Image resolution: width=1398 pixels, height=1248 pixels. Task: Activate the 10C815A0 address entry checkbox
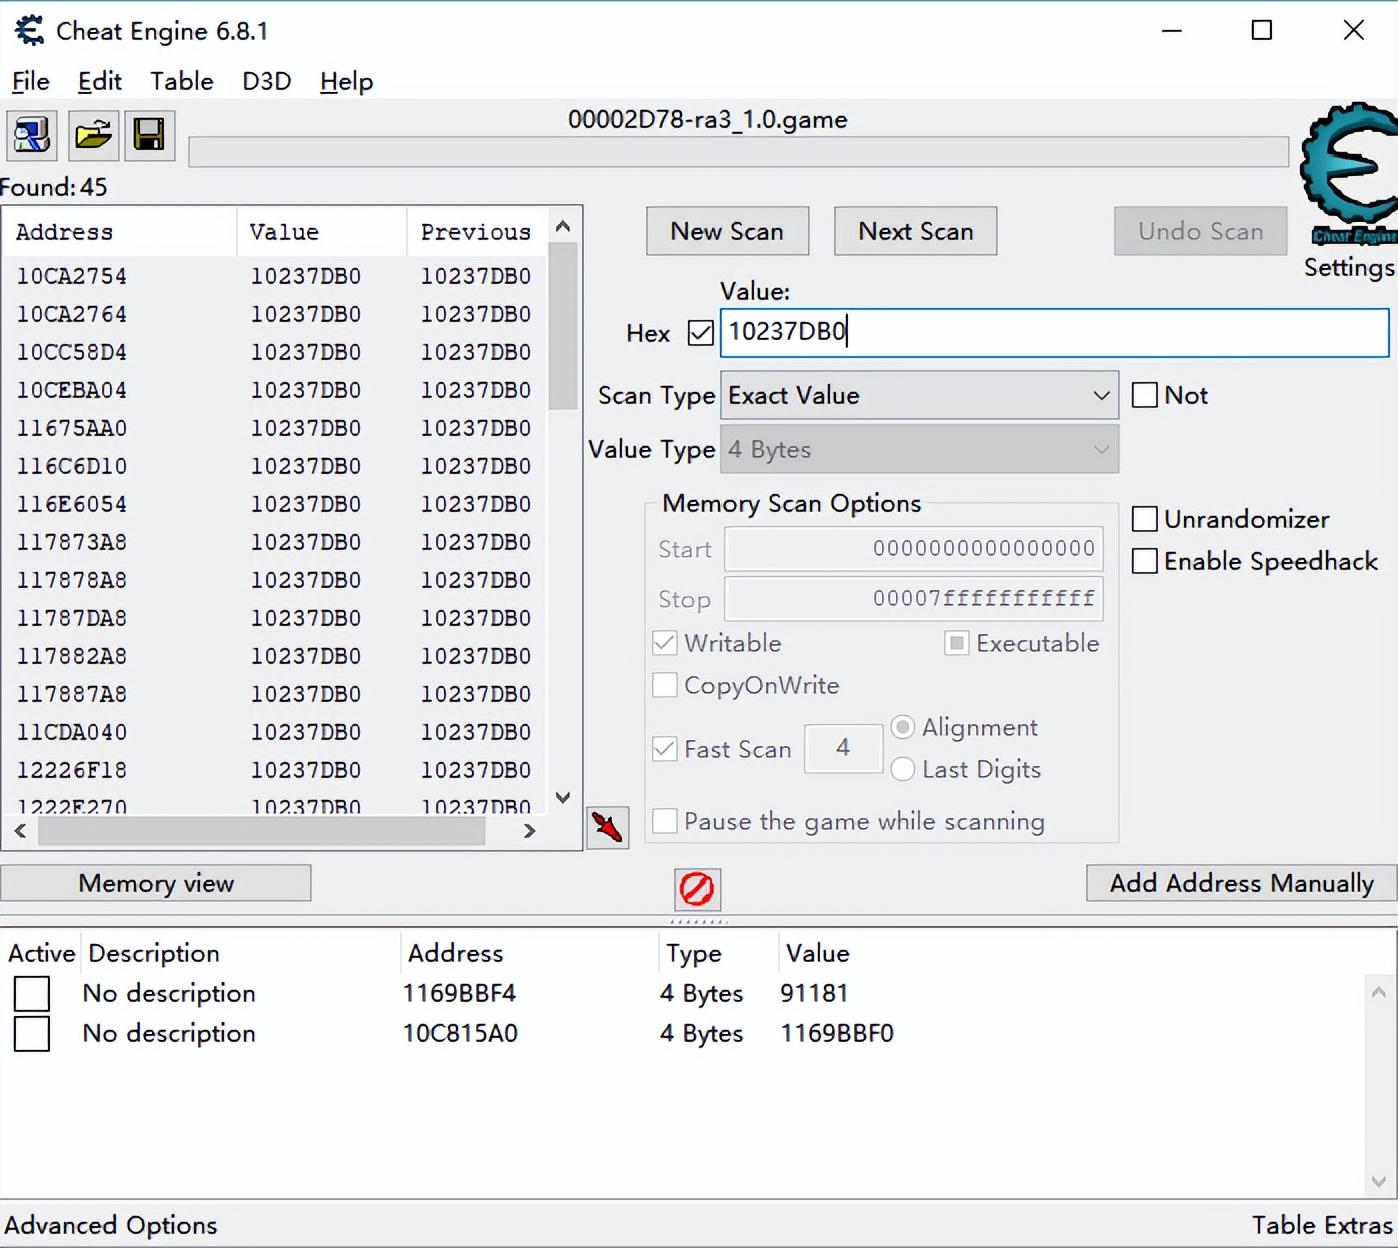[x=32, y=1034]
